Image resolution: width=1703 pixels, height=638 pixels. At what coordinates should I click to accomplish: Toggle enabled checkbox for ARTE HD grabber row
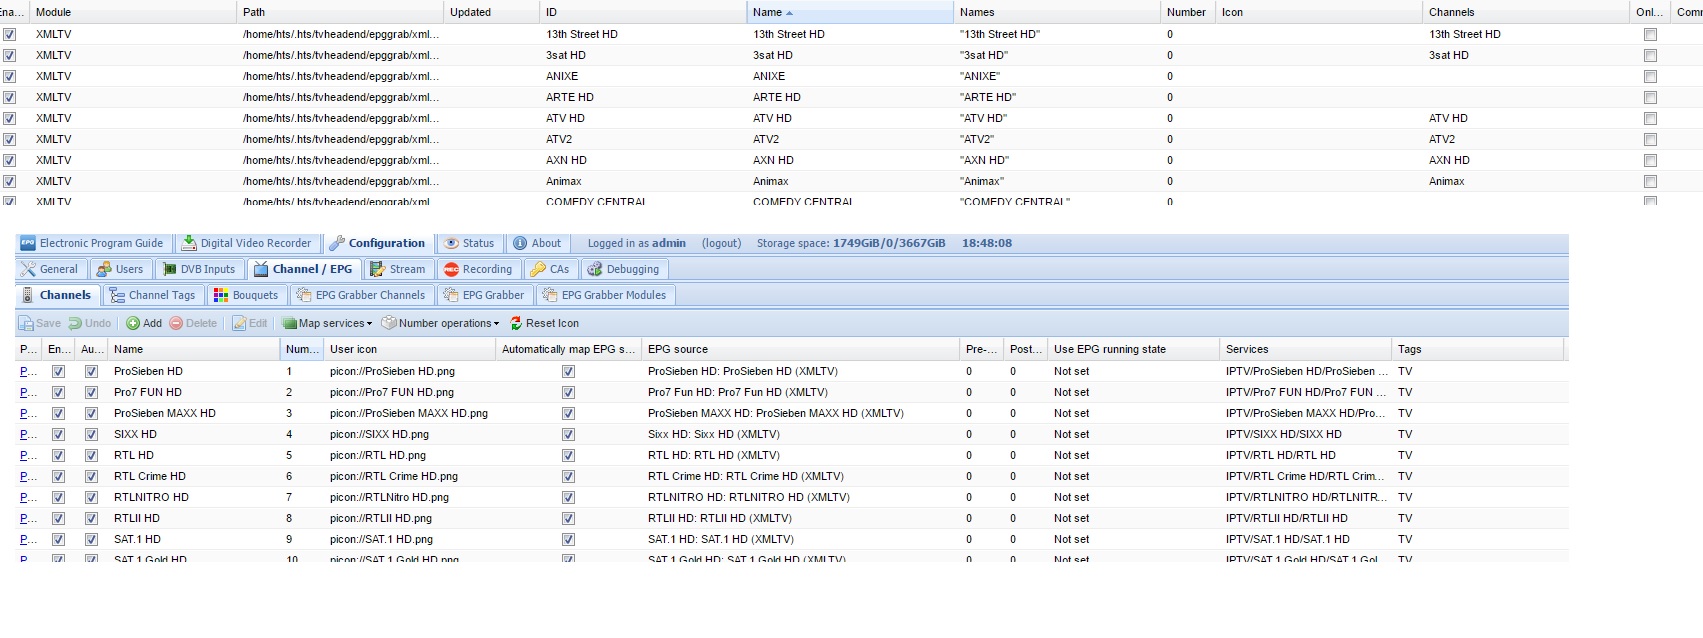coord(9,97)
